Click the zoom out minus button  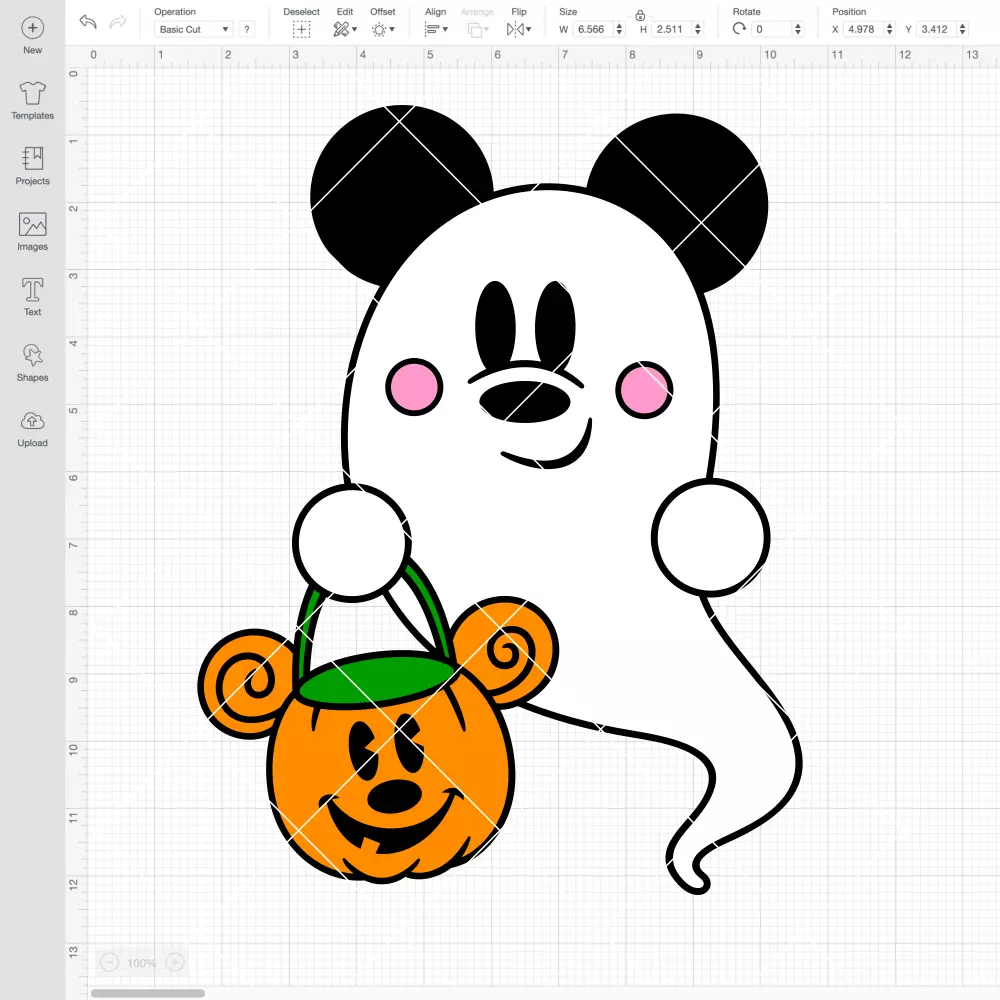(110, 962)
